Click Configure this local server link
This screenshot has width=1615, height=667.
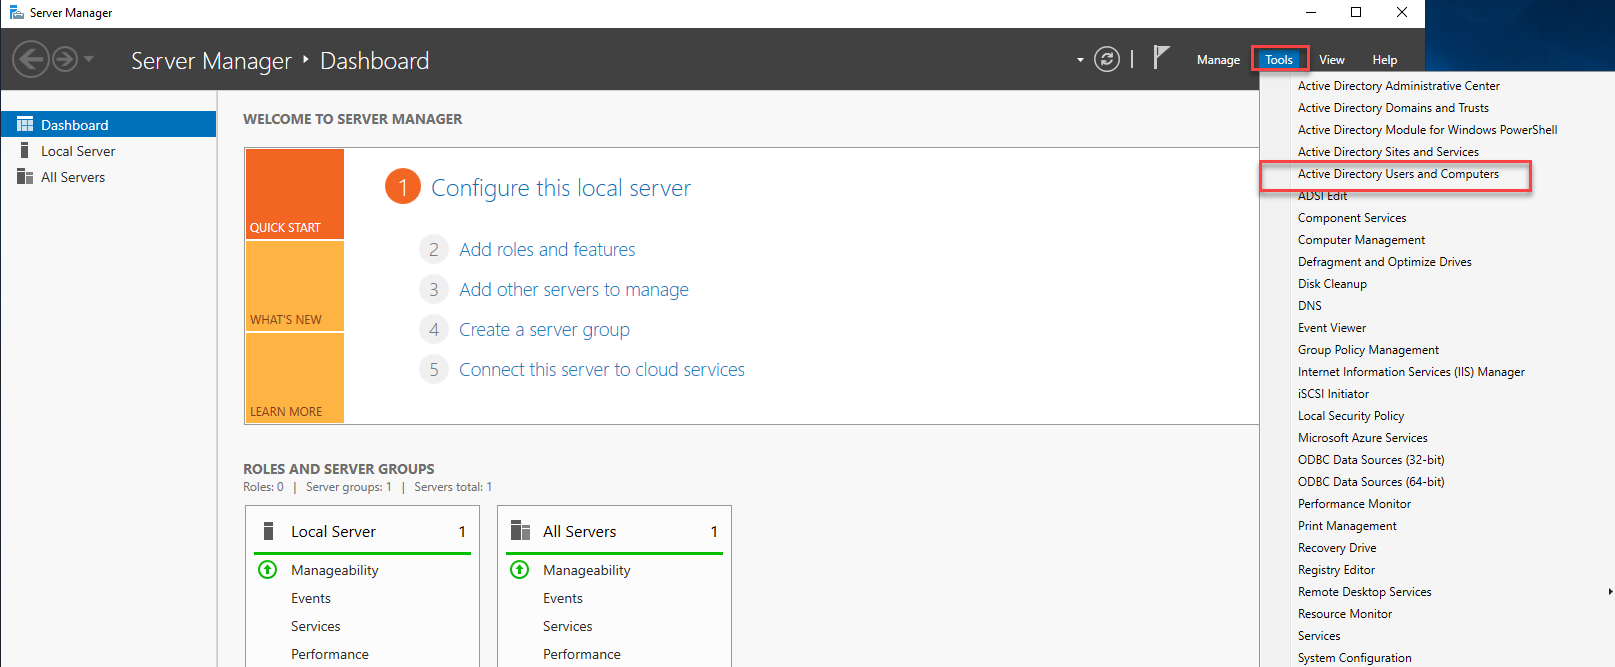pyautogui.click(x=561, y=188)
